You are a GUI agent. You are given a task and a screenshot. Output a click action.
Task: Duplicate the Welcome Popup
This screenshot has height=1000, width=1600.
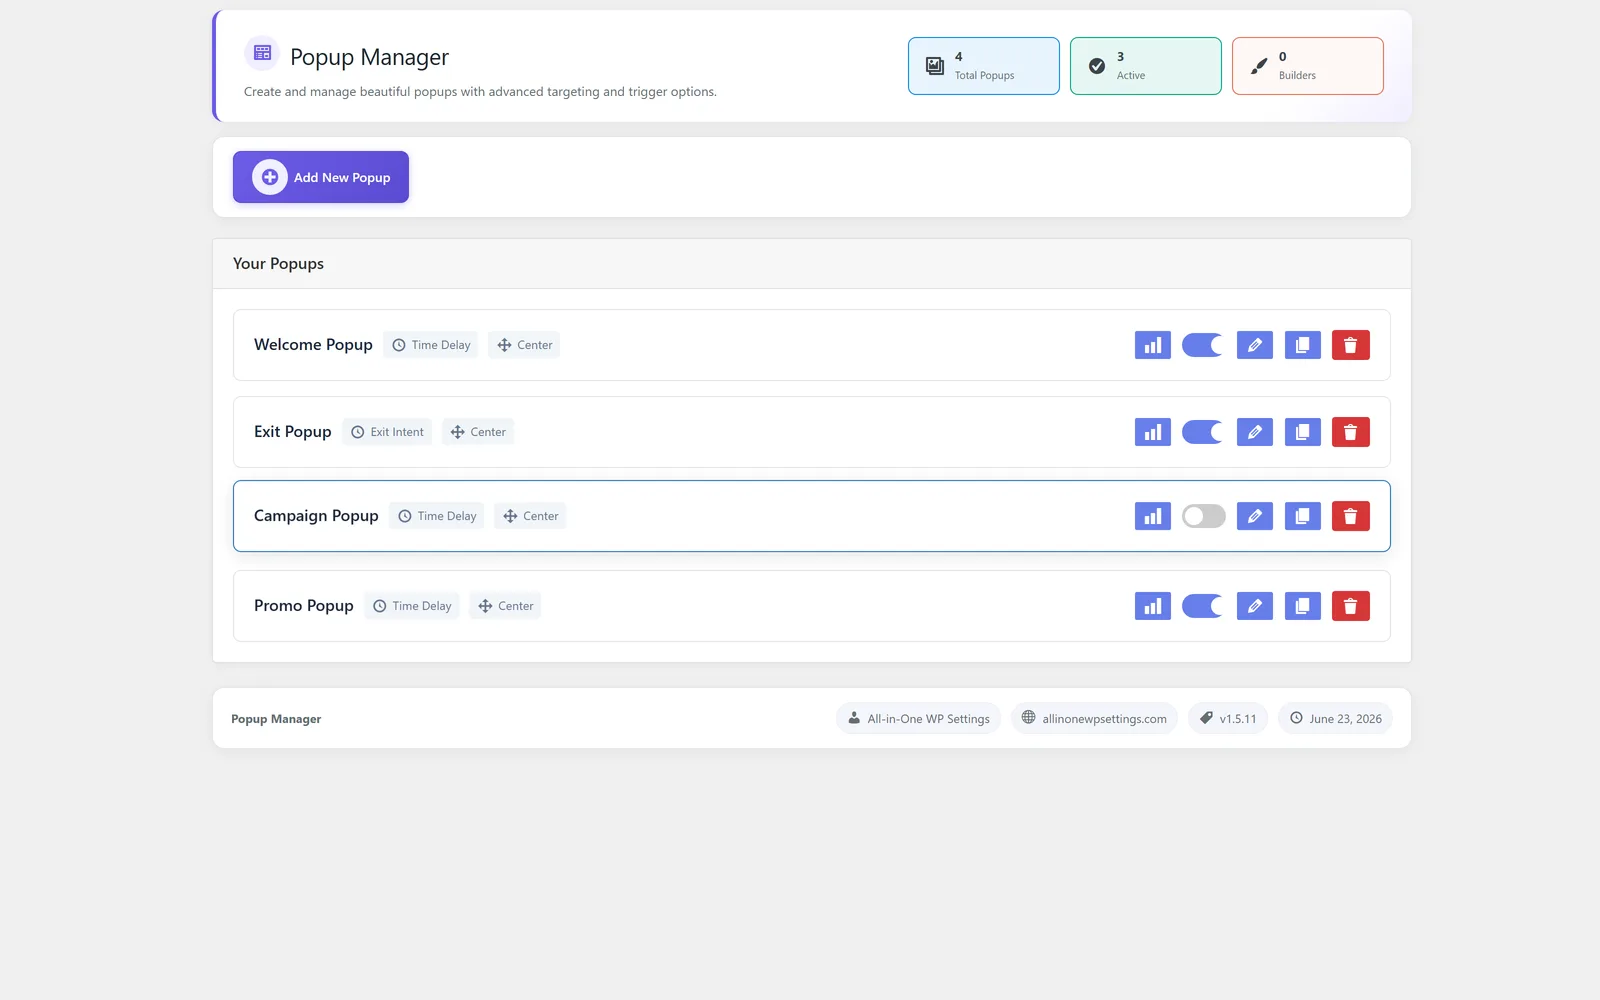tap(1302, 345)
